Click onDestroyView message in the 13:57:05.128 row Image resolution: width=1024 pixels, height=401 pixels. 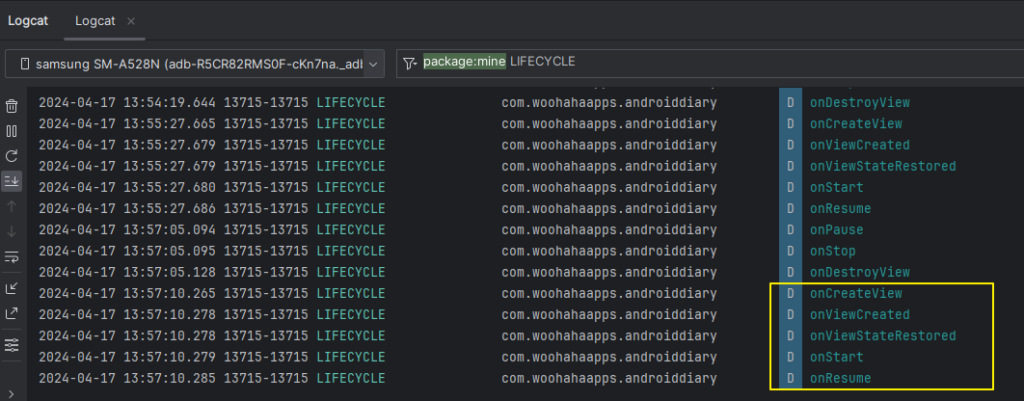859,272
